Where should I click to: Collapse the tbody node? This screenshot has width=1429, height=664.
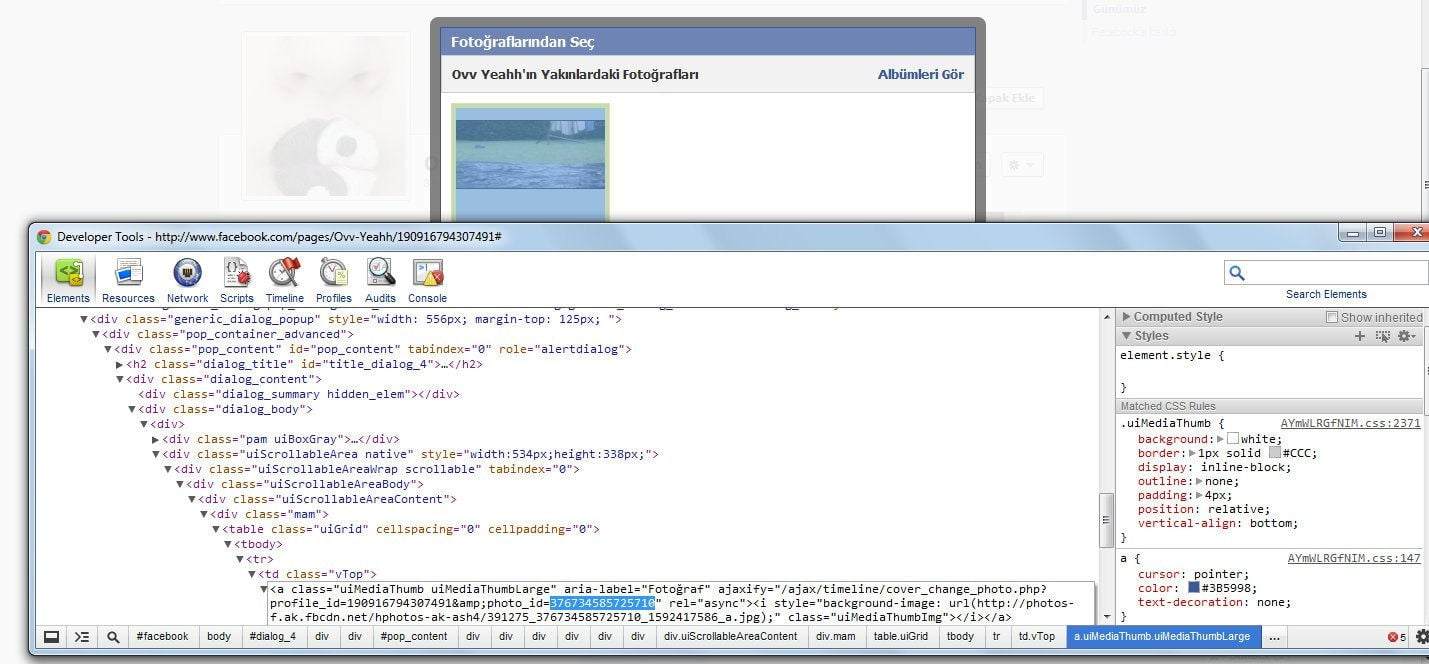pyautogui.click(x=228, y=544)
